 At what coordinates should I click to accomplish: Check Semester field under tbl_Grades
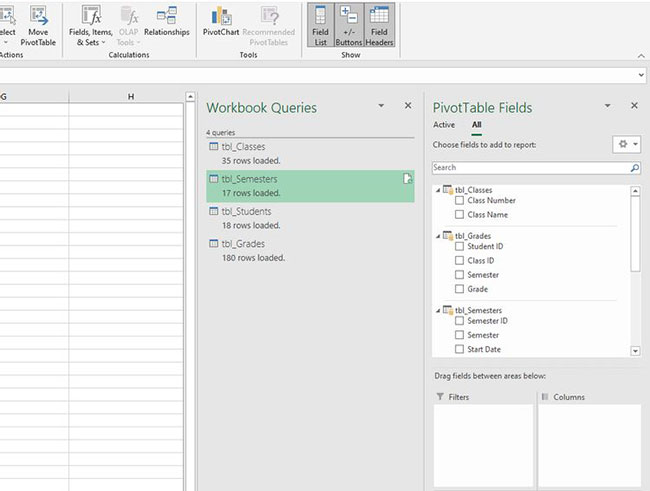459,275
